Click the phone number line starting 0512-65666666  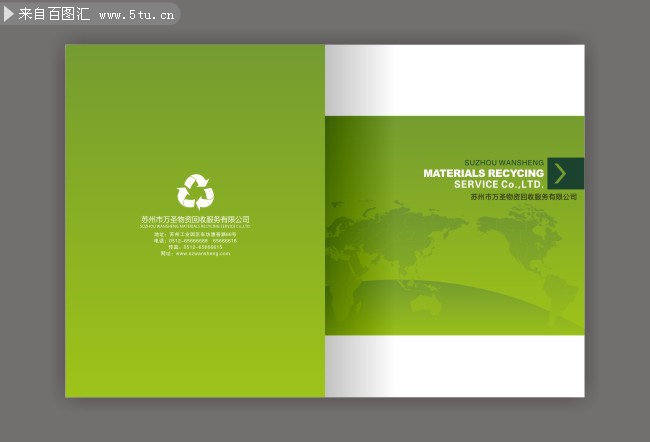pos(195,241)
